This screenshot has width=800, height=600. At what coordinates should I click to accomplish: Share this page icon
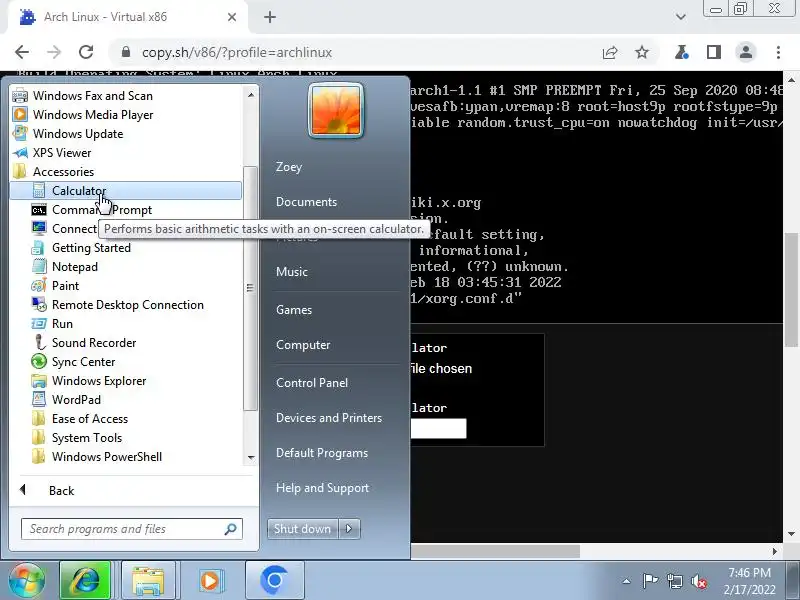610,52
